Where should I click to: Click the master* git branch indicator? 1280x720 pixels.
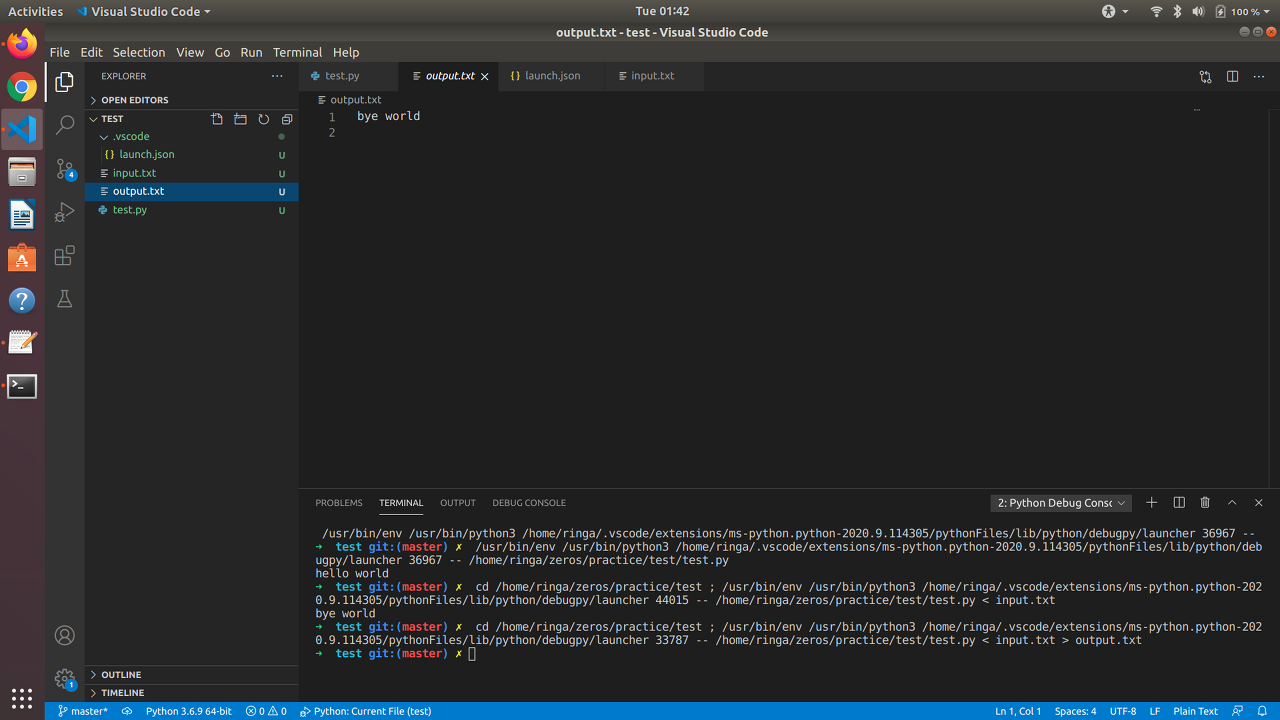[83, 711]
